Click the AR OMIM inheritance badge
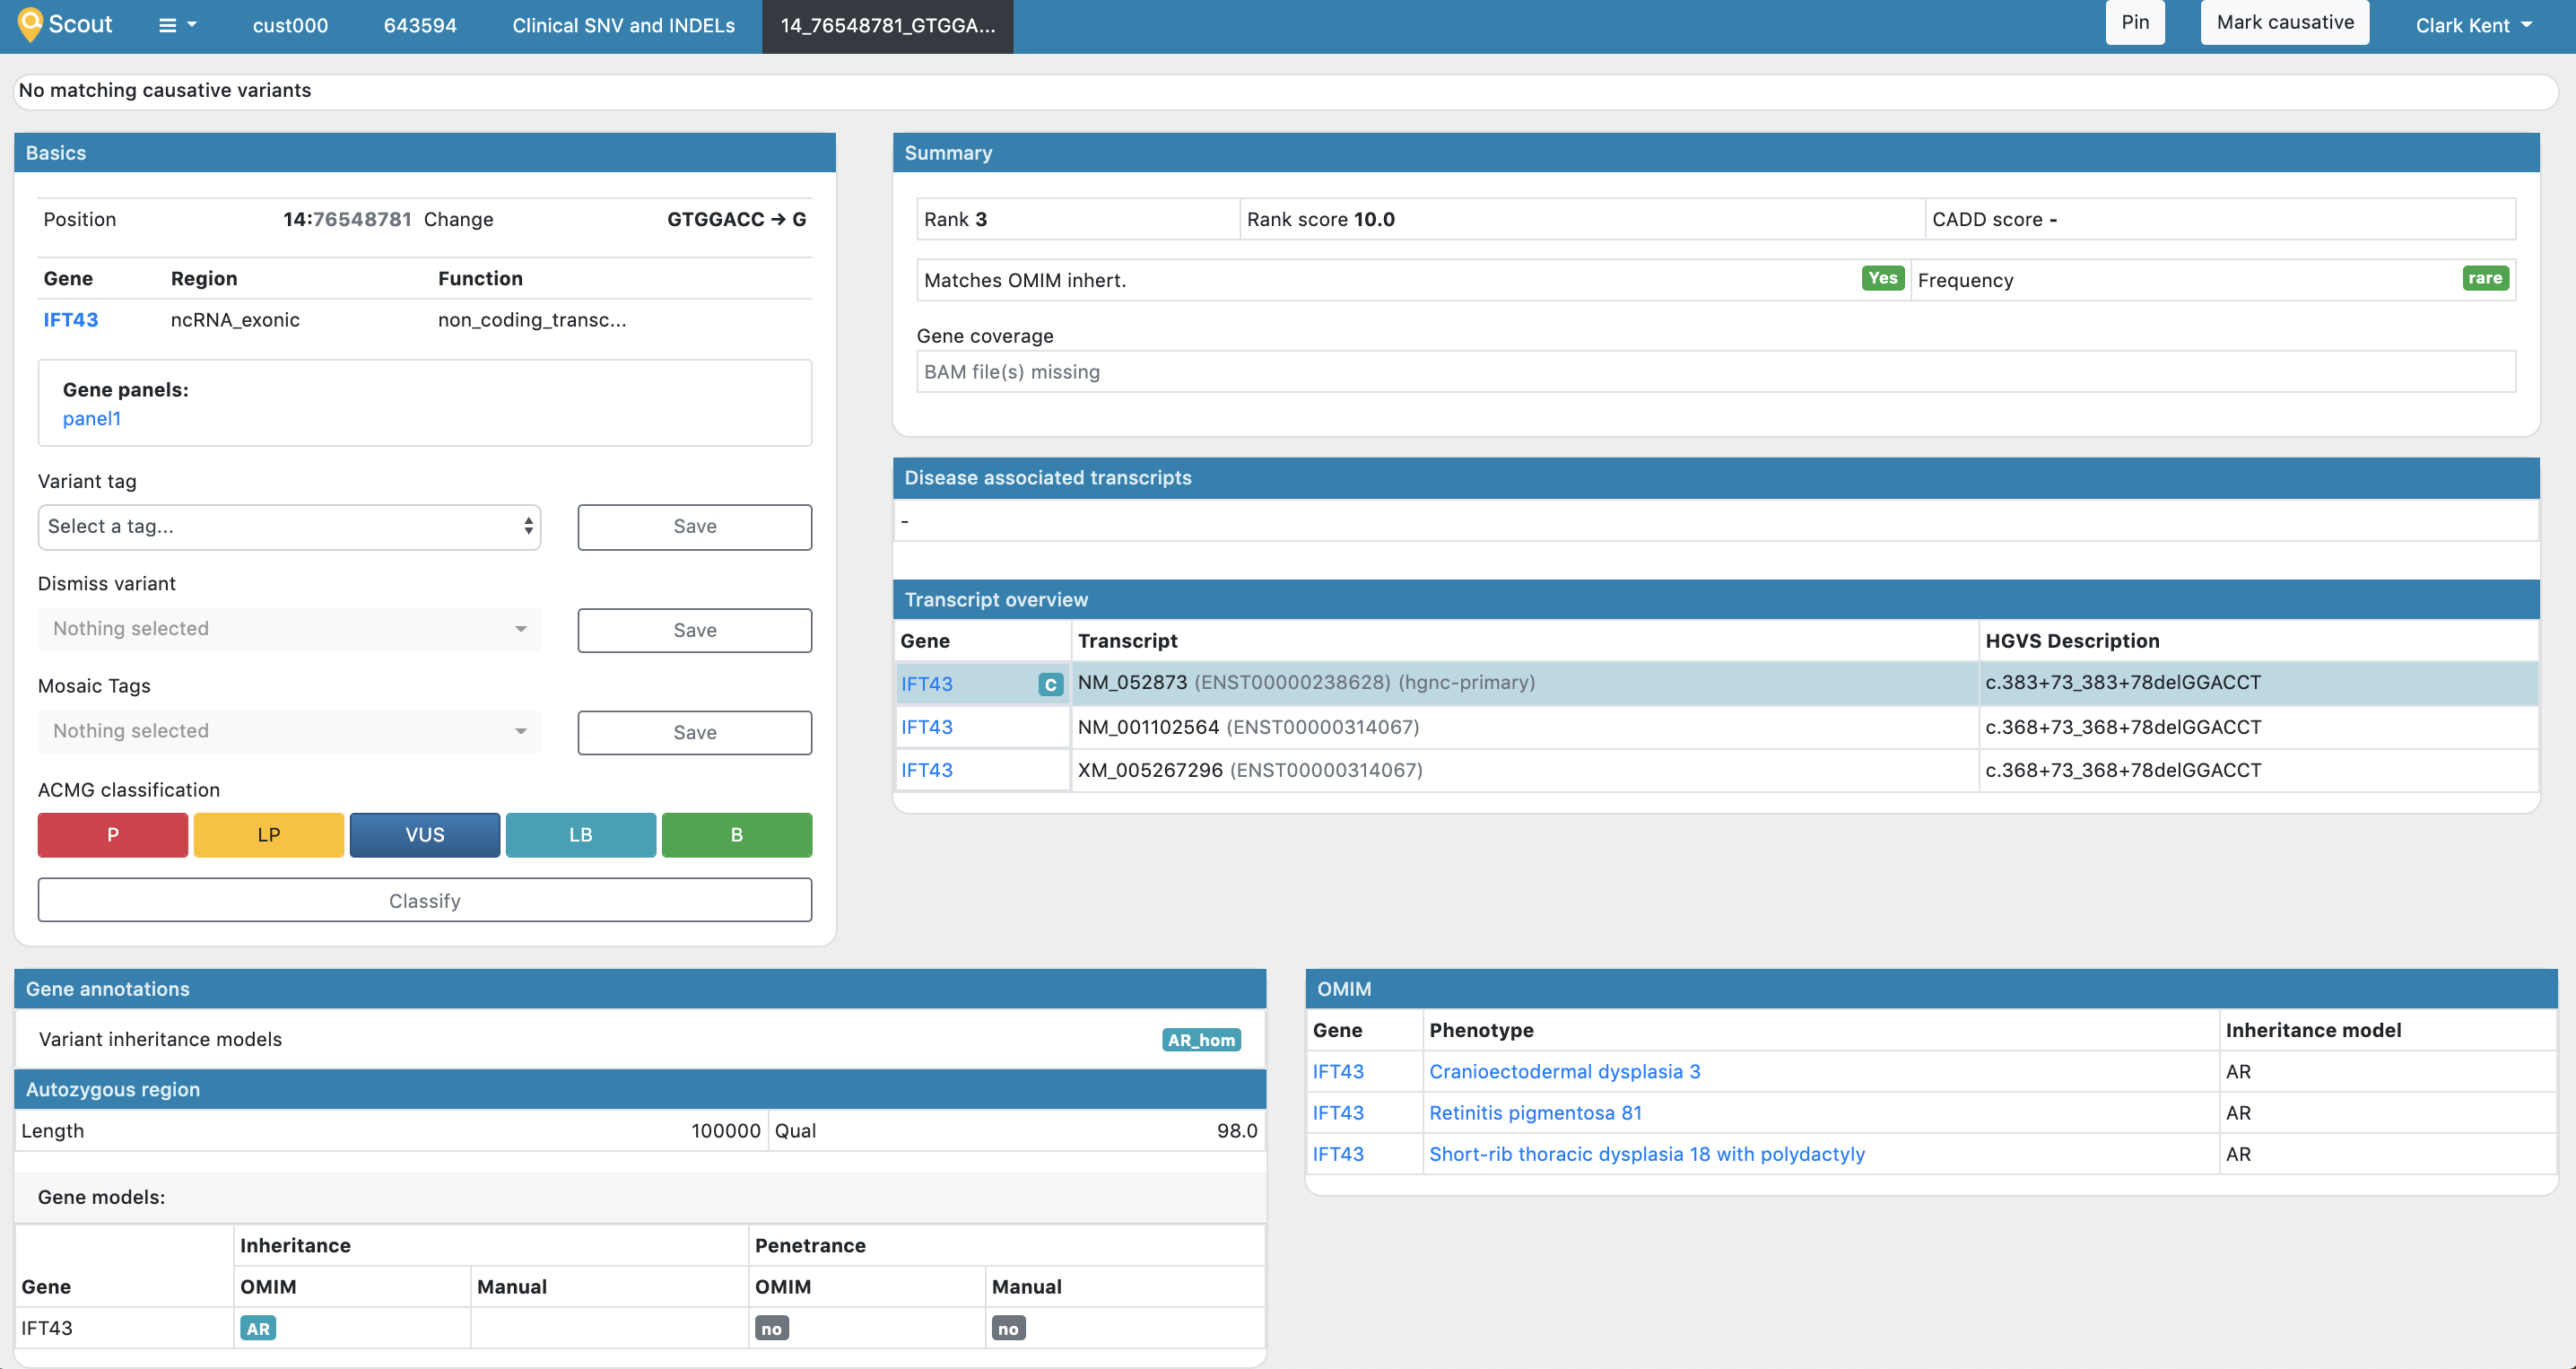The image size is (2576, 1369). pos(258,1328)
